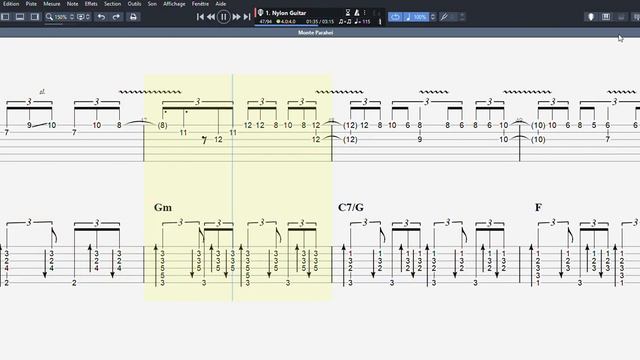Click the Redo arrow
This screenshot has width=640, height=360.
[116, 17]
